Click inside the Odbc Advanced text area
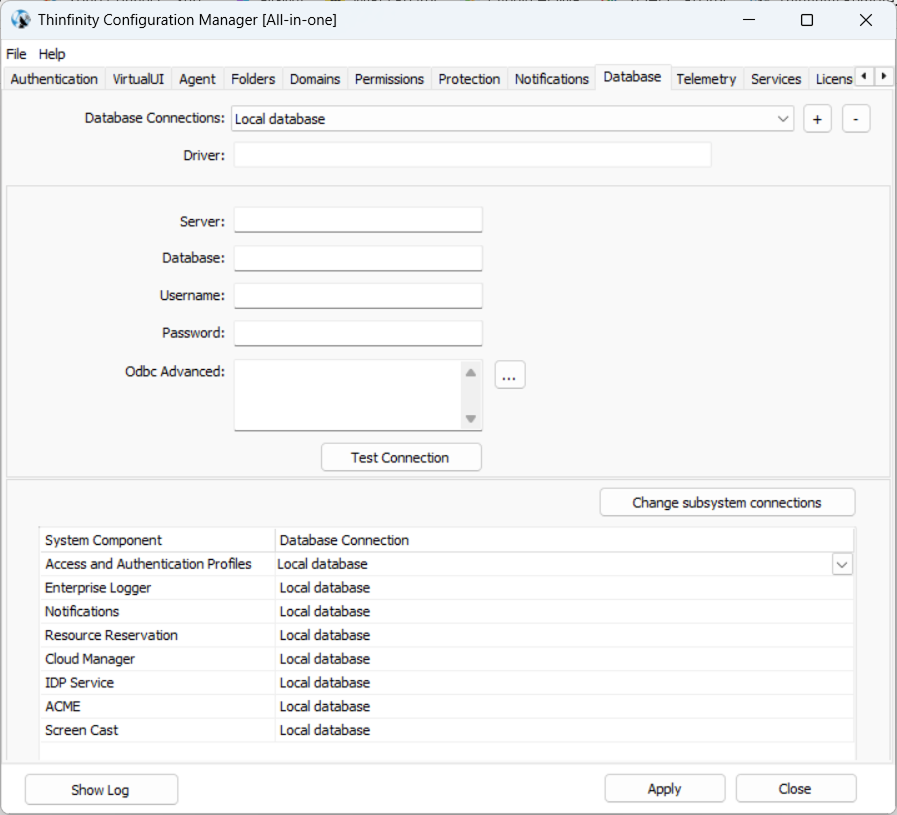The width and height of the screenshot is (897, 815). pos(347,395)
